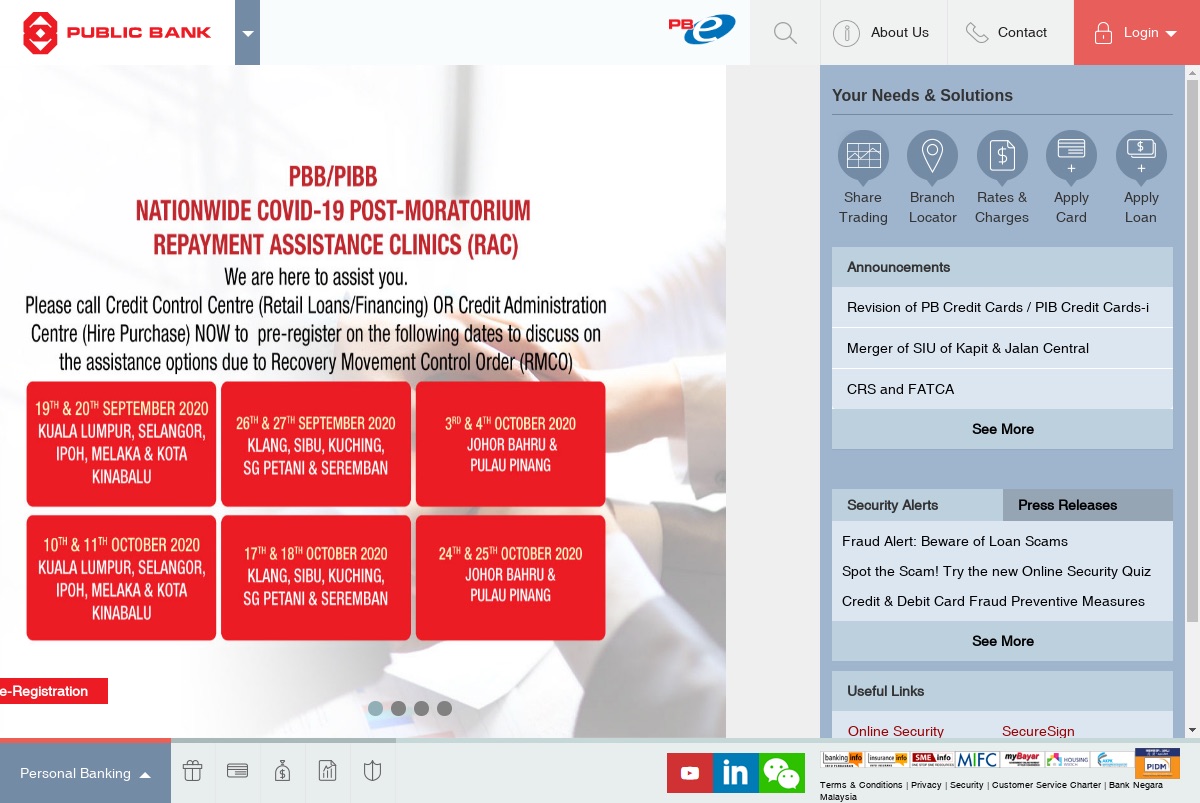Click the shield icon in bottom bar
Viewport: 1200px width, 803px height.
click(372, 771)
